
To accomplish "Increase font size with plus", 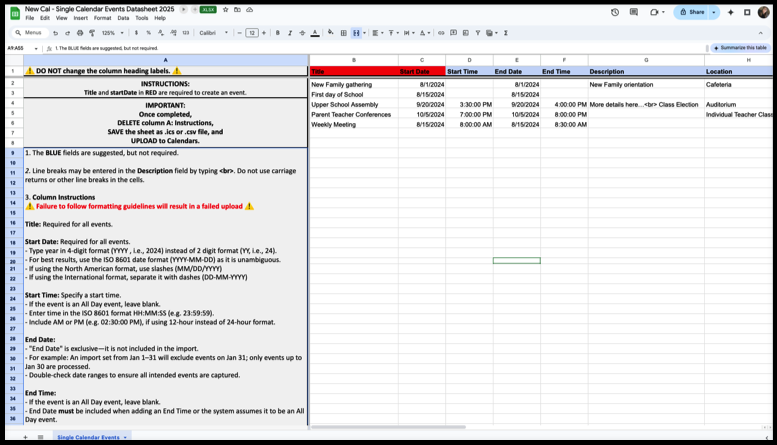I will coord(264,33).
